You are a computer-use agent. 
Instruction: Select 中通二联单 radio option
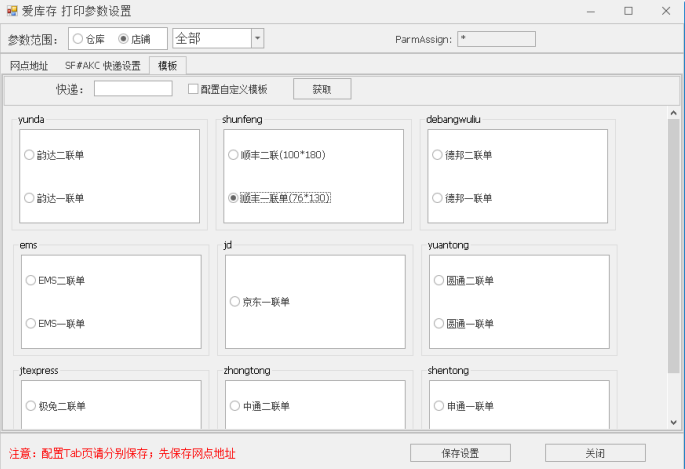tap(260, 406)
